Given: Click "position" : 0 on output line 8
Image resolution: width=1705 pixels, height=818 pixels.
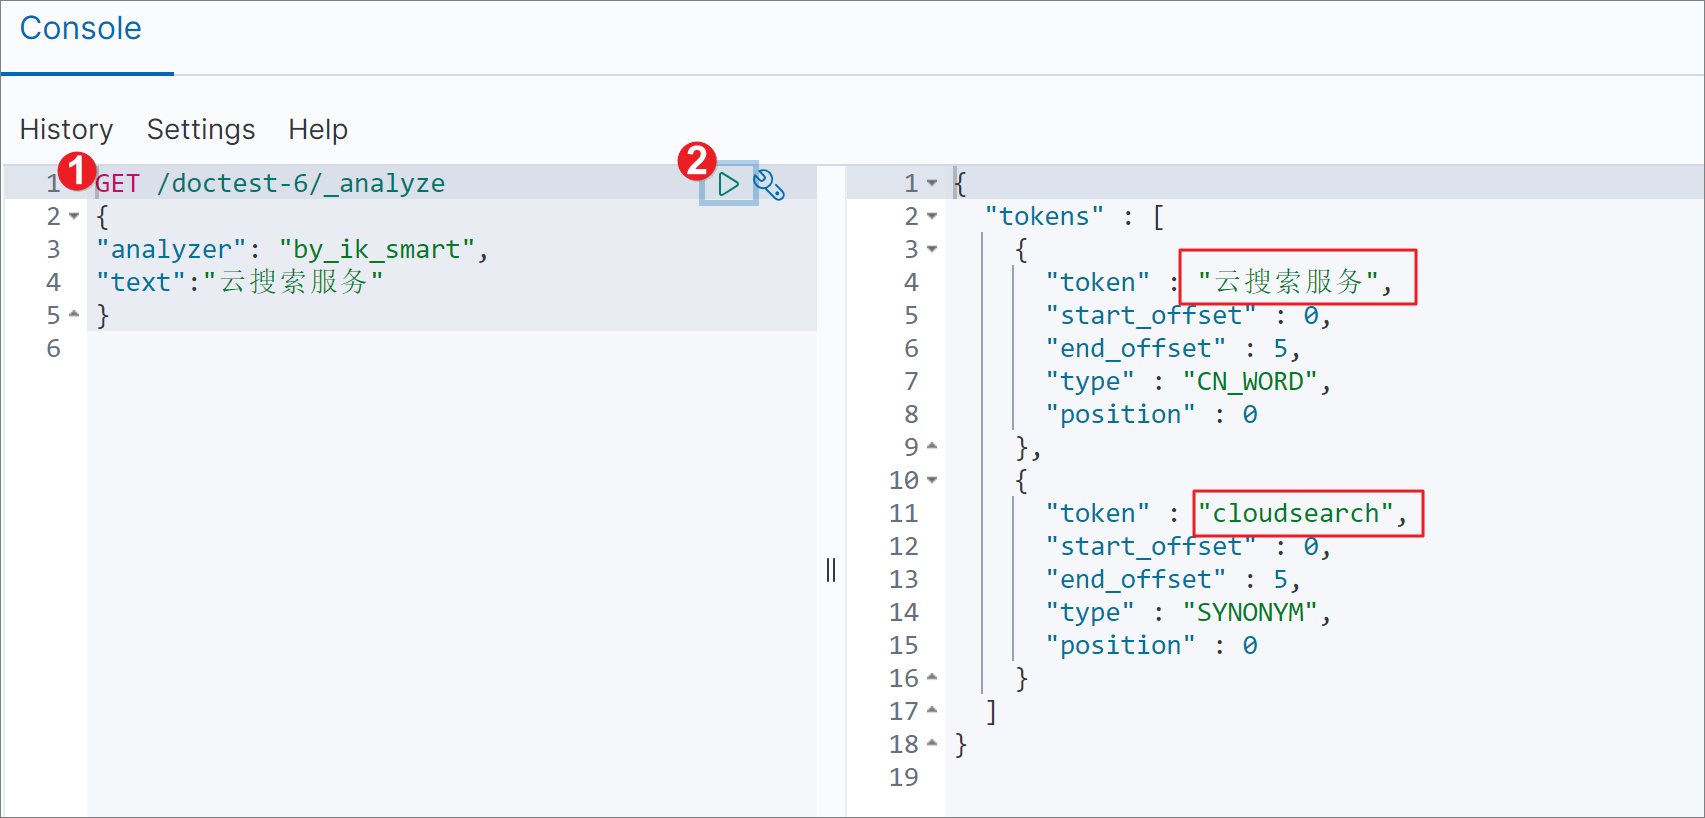Looking at the screenshot, I should coord(1151,414).
